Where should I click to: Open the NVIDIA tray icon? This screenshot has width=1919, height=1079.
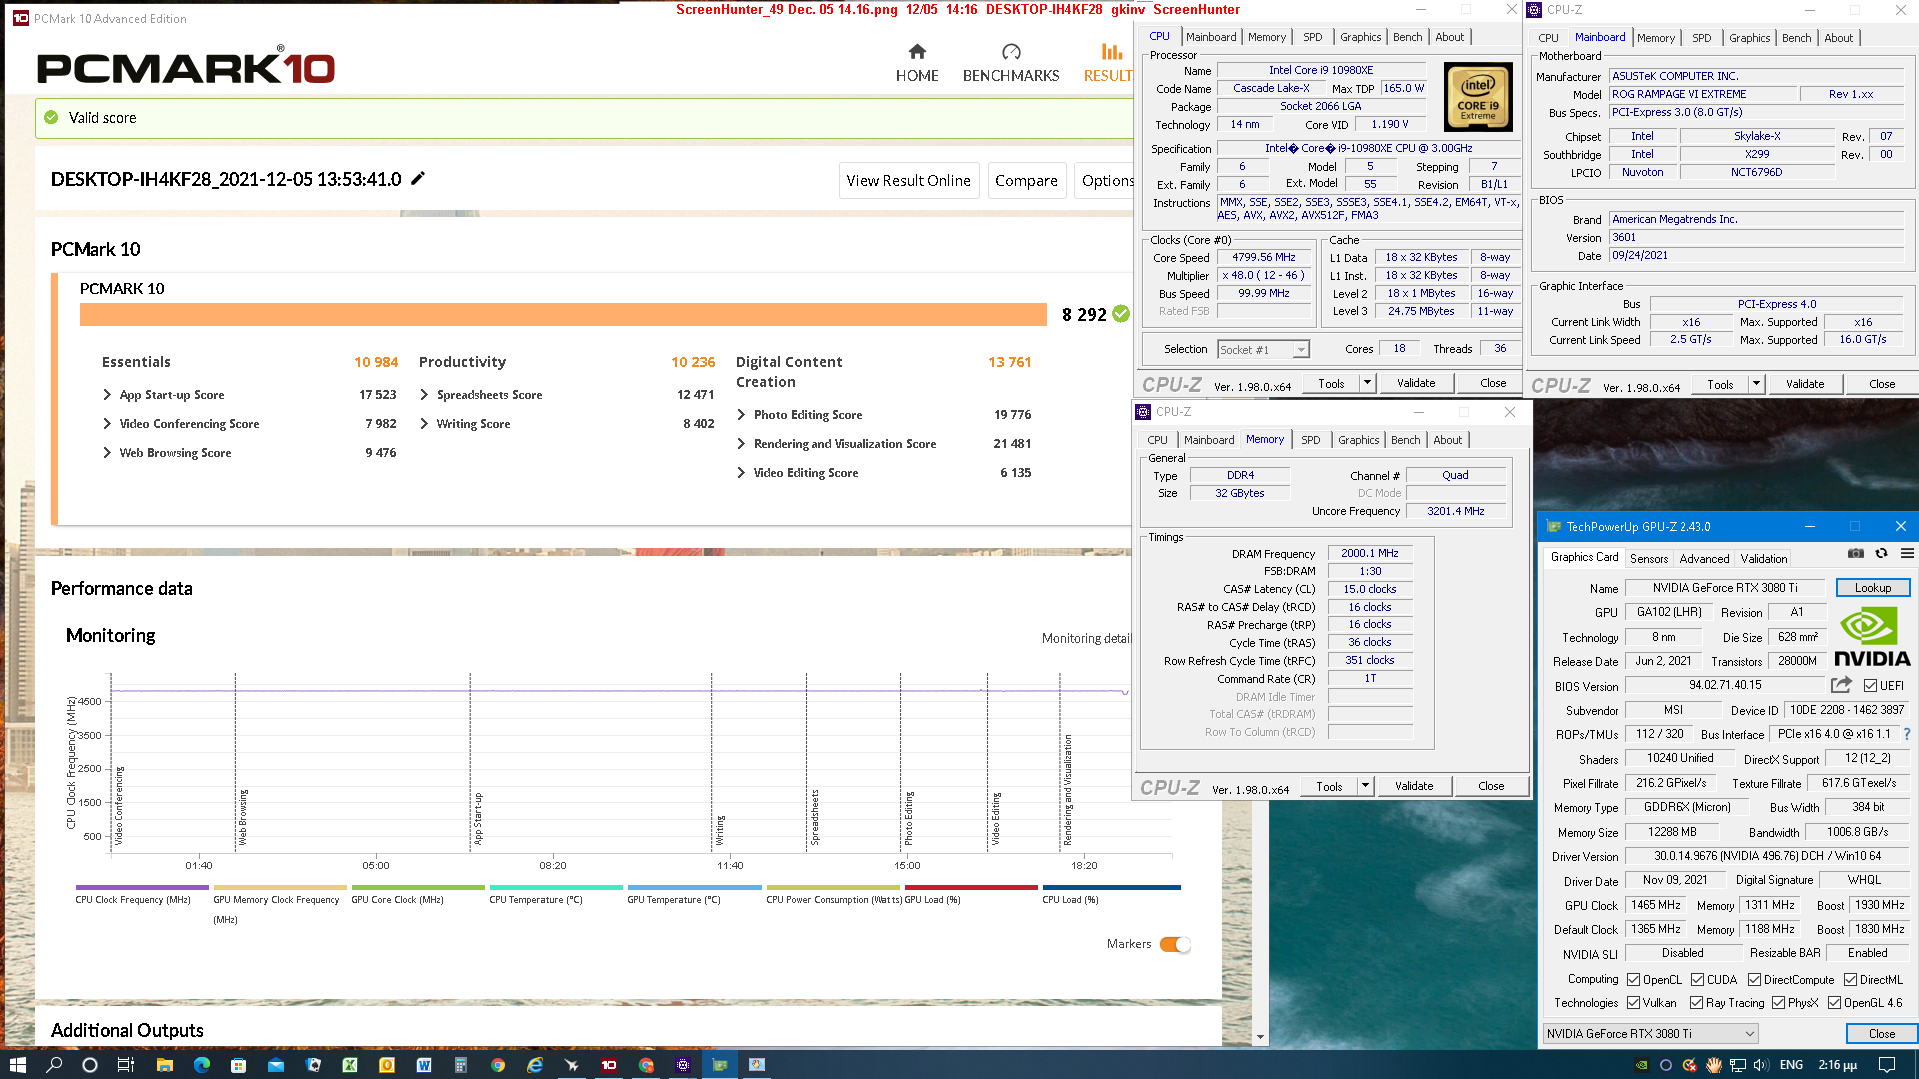click(1641, 1065)
